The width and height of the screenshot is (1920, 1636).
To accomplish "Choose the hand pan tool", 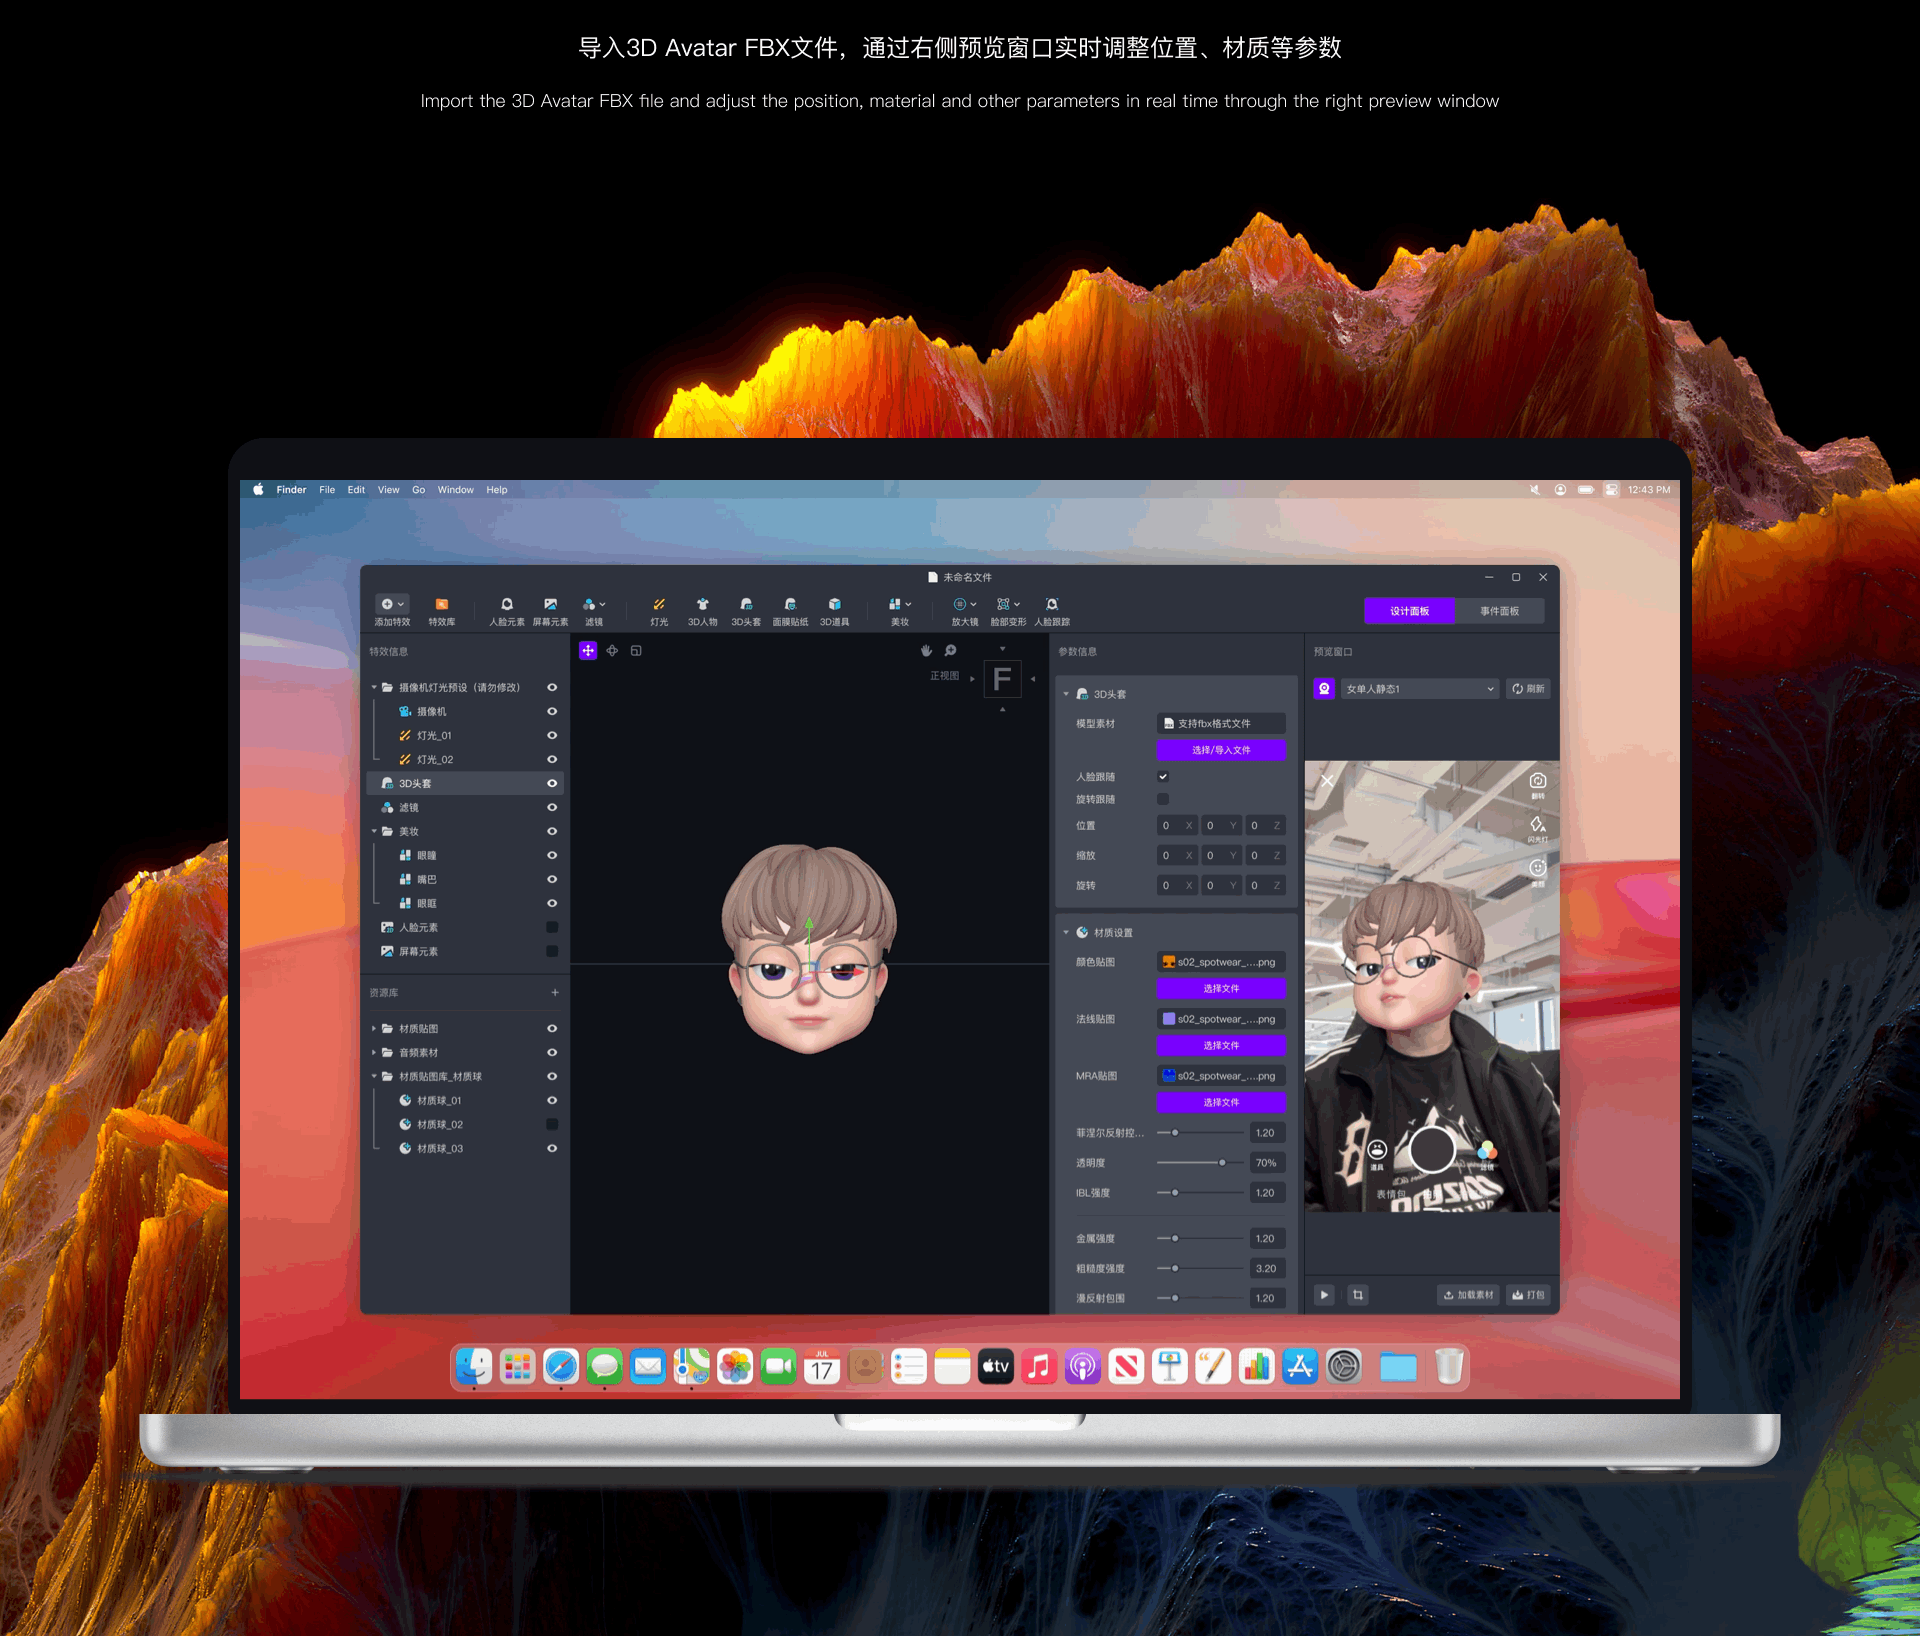I will (926, 651).
